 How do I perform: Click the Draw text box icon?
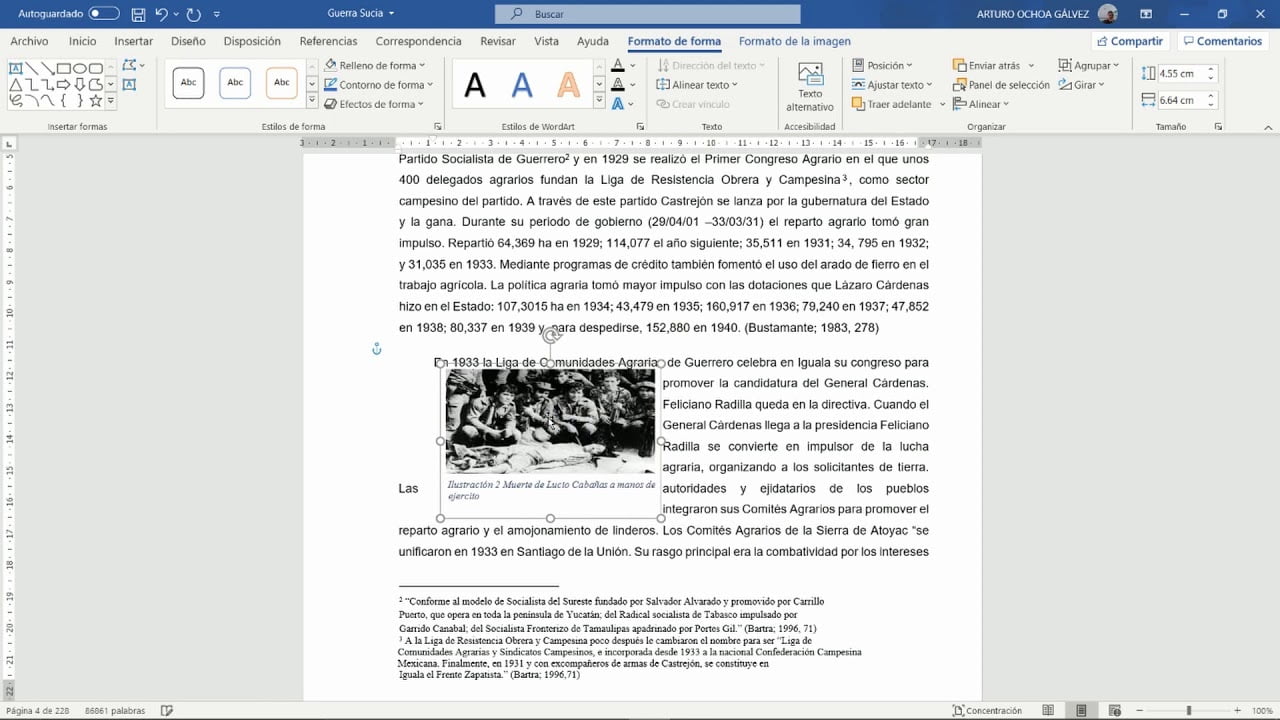(129, 84)
